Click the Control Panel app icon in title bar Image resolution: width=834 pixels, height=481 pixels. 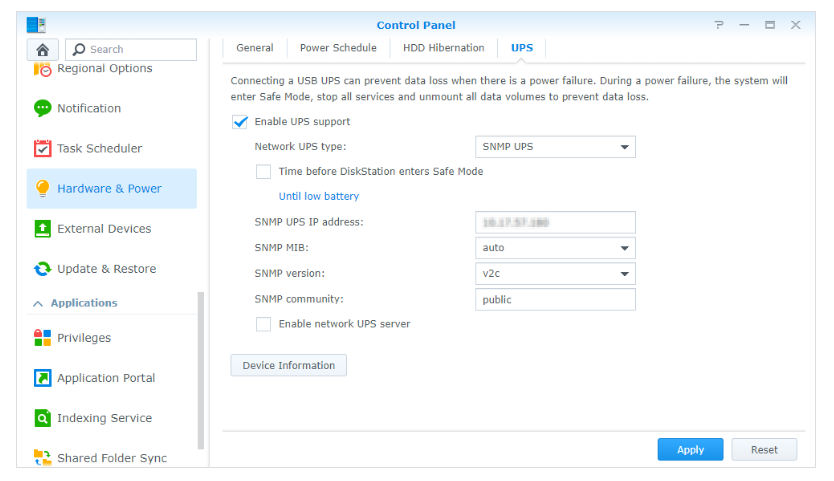(36, 24)
